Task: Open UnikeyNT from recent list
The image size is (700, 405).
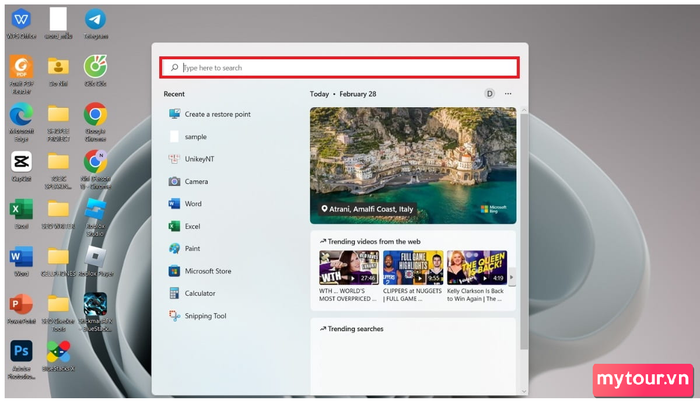Action: tap(192, 159)
